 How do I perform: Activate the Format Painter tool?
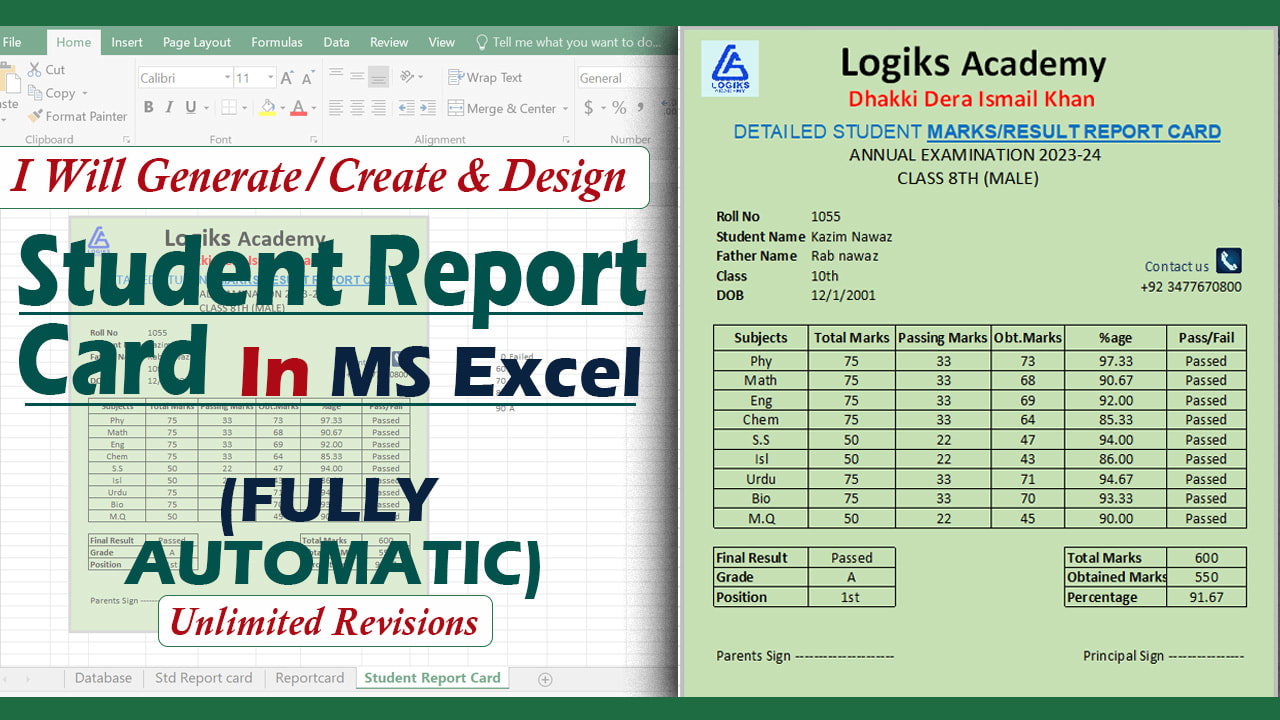click(36, 114)
